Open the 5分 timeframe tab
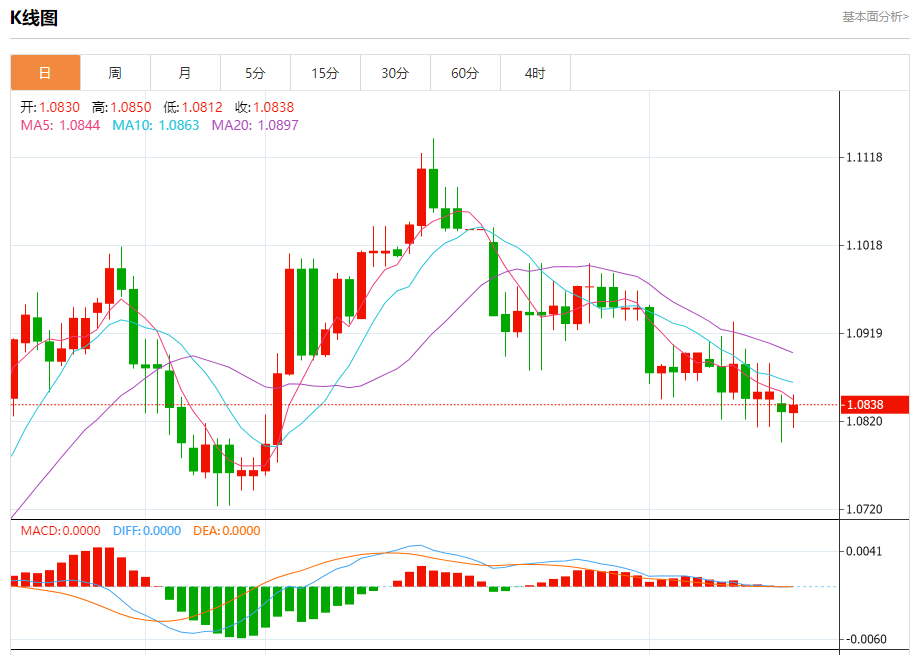Image resolution: width=916 pixels, height=655 pixels. (x=255, y=73)
